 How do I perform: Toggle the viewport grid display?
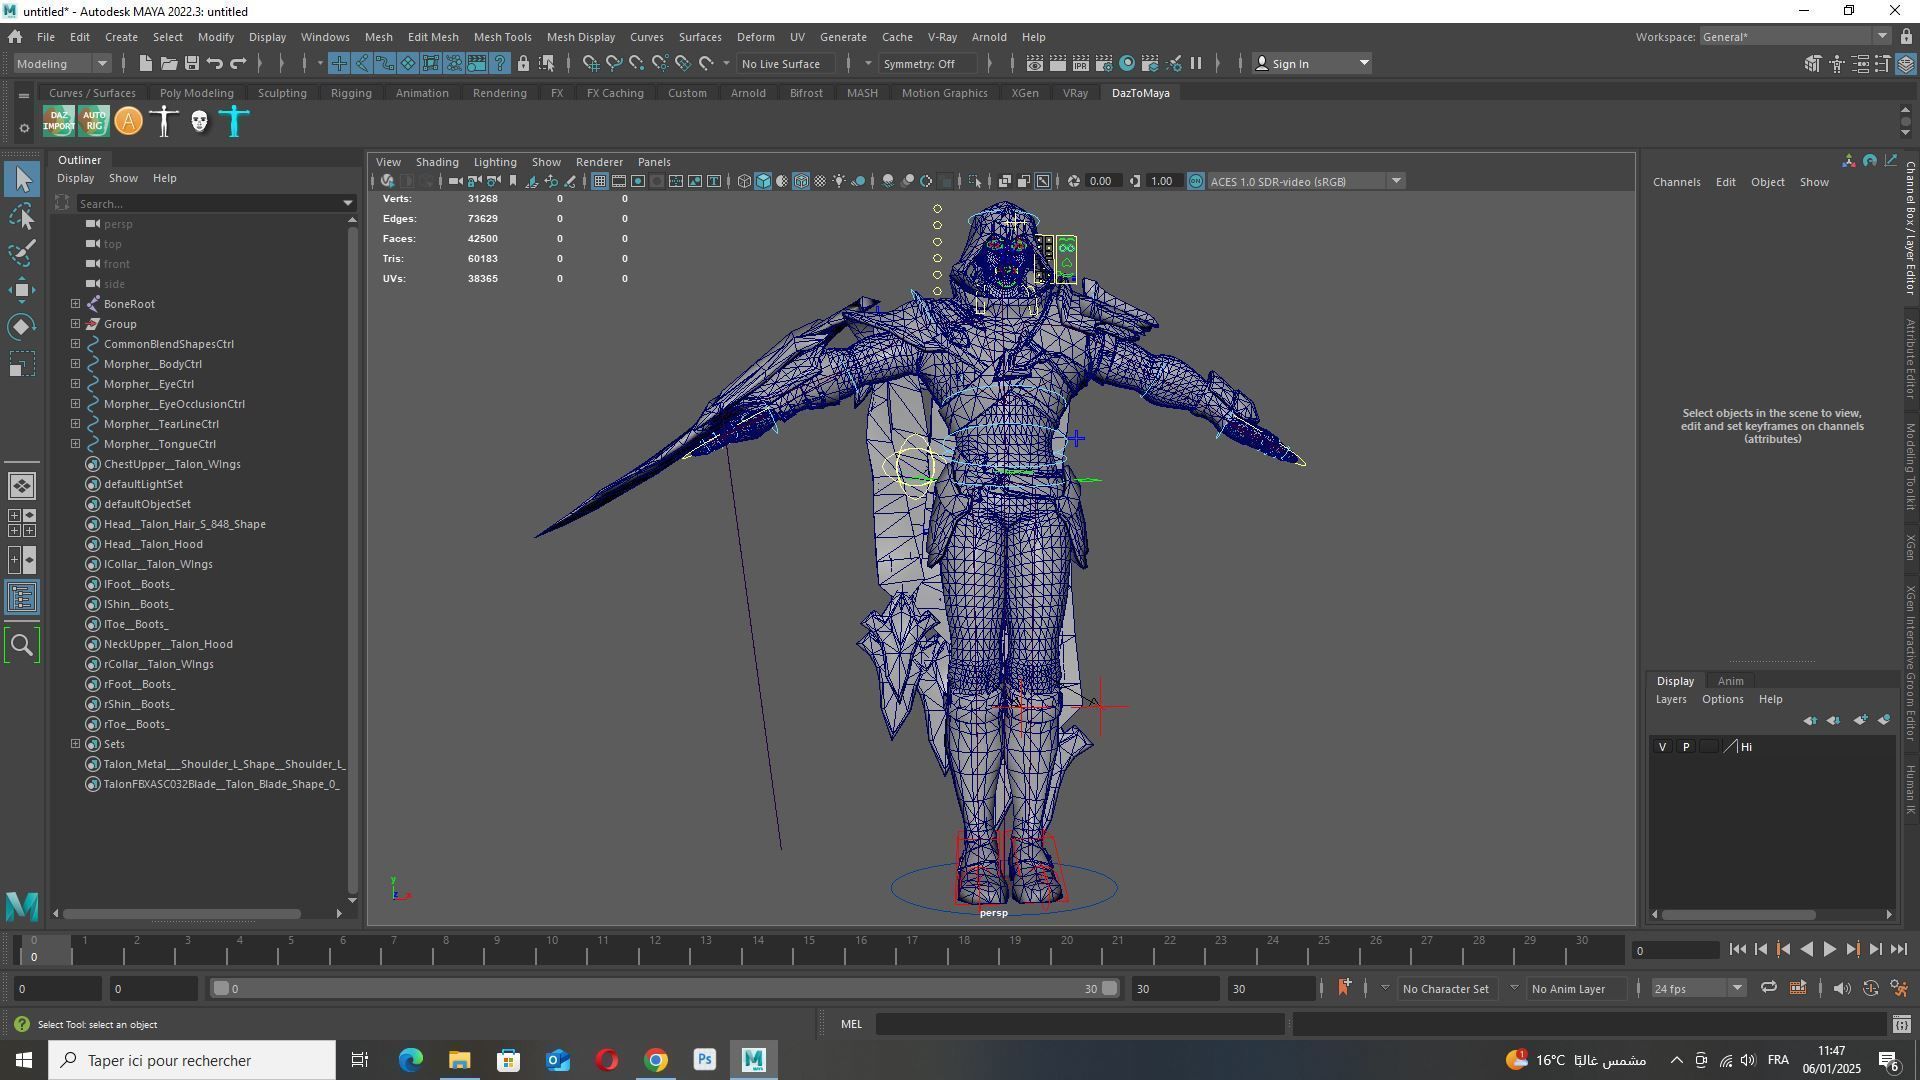tap(599, 181)
